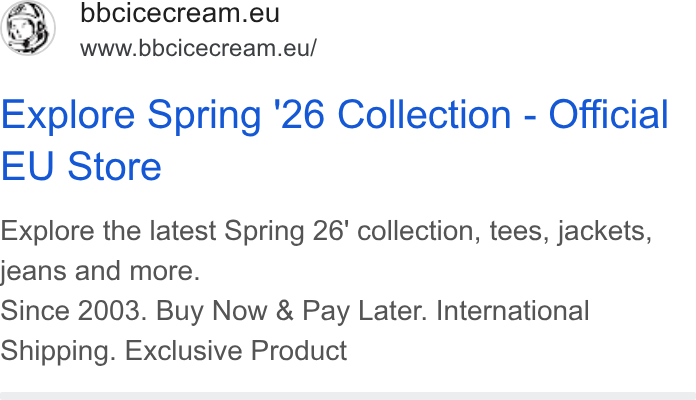Click the 'jeans and more.' description line
696x400 pixels.
100,271
